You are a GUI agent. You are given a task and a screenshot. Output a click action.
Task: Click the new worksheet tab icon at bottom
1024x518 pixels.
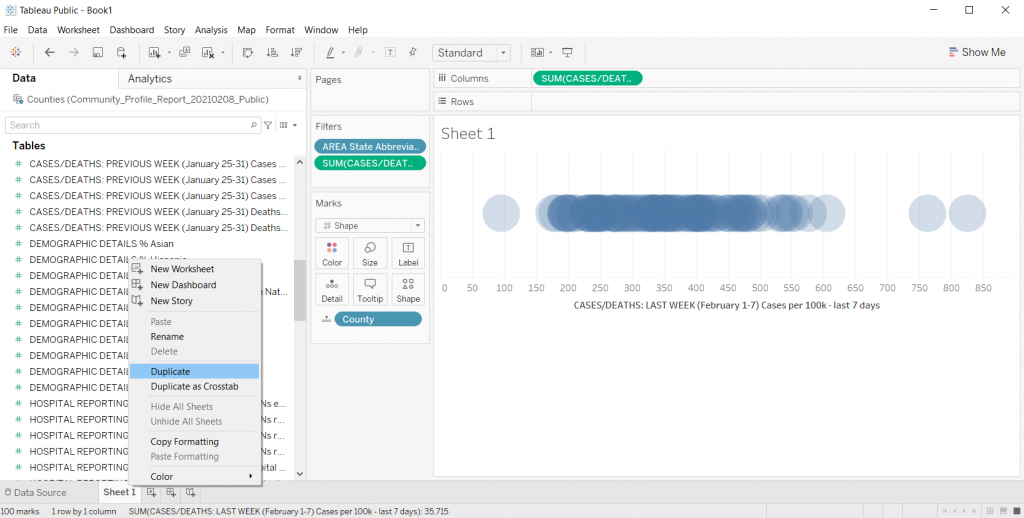point(151,493)
